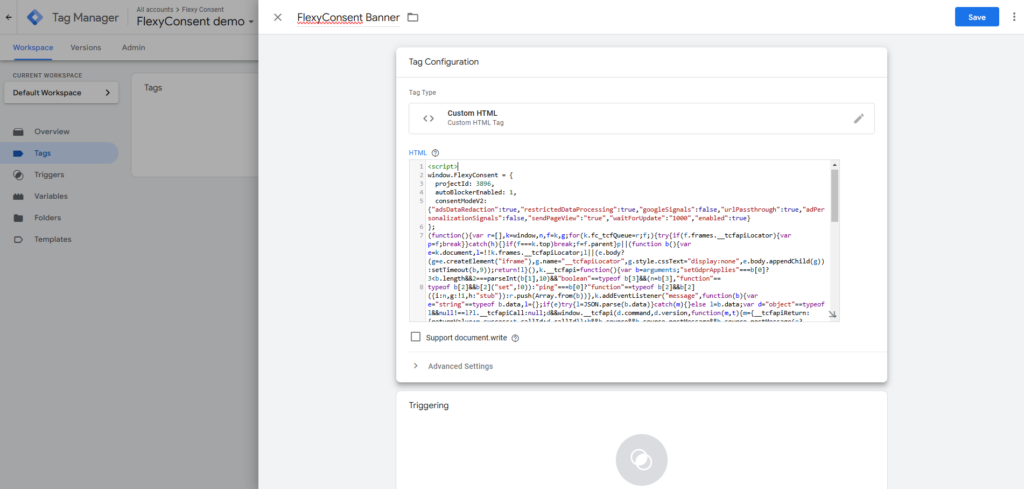Screen dimensions: 1024x489
Task: Click the FlexyConsent Banner tag name field
Action: click(348, 17)
